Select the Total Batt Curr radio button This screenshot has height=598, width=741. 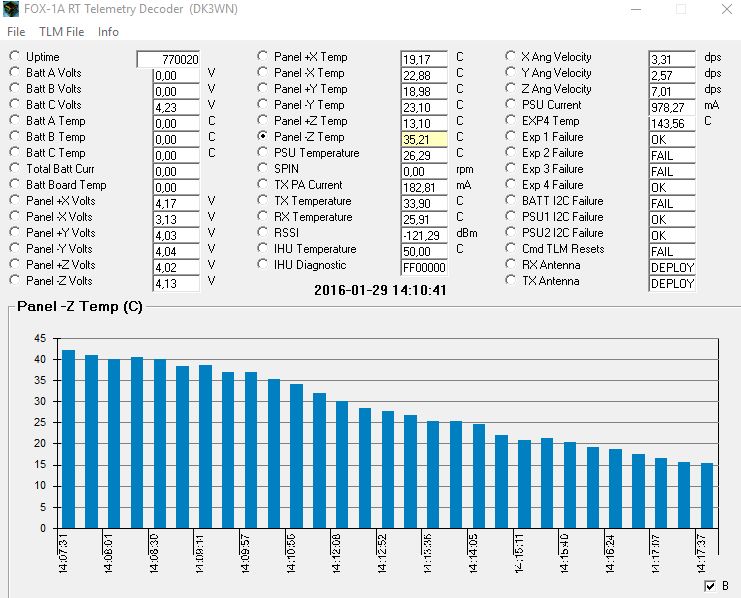(15, 168)
